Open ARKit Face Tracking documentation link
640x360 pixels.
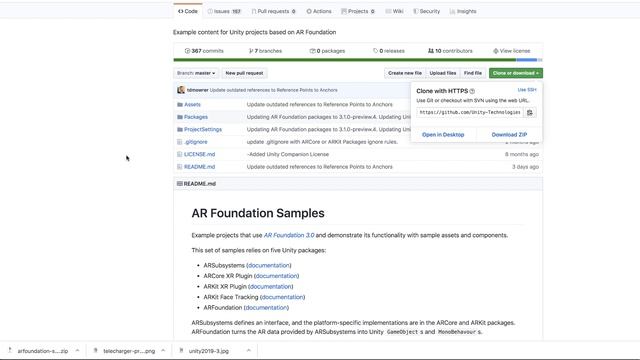point(282,297)
